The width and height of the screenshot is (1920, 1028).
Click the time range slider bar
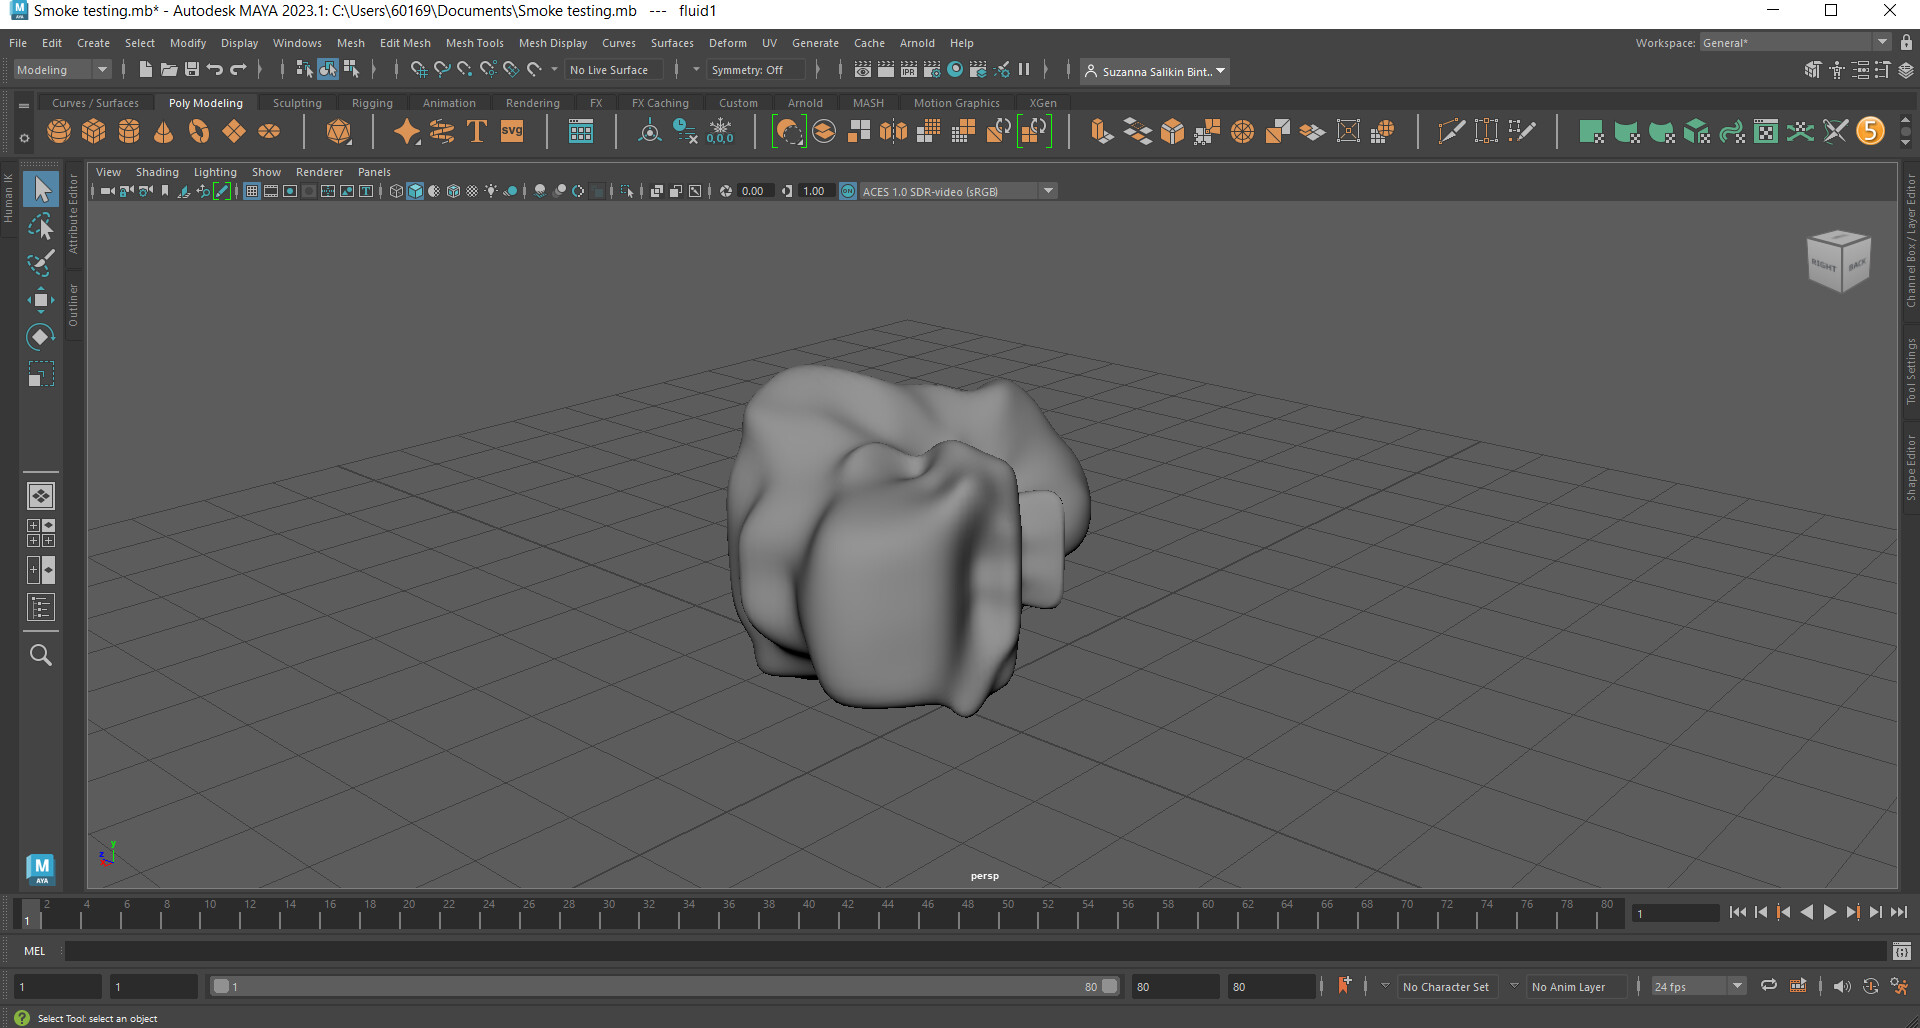pos(660,986)
